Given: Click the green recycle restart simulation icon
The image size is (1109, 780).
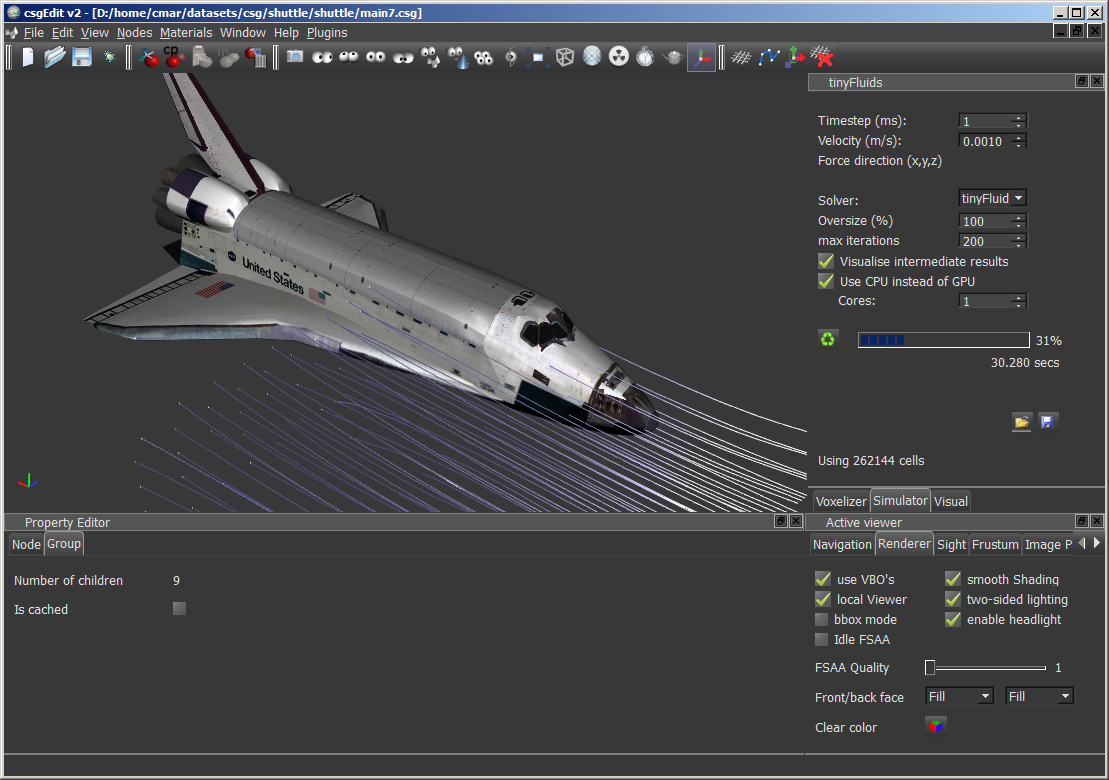Looking at the screenshot, I should pos(828,339).
